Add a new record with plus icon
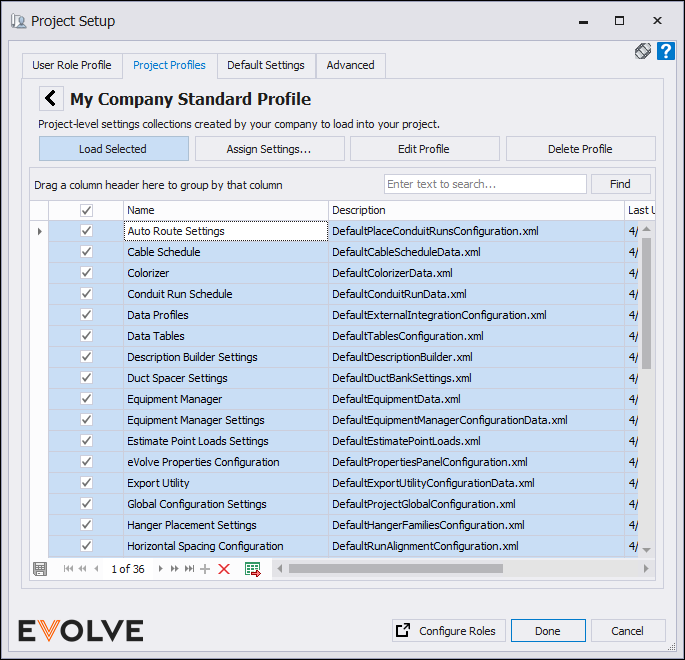Image resolution: width=685 pixels, height=660 pixels. tap(205, 569)
